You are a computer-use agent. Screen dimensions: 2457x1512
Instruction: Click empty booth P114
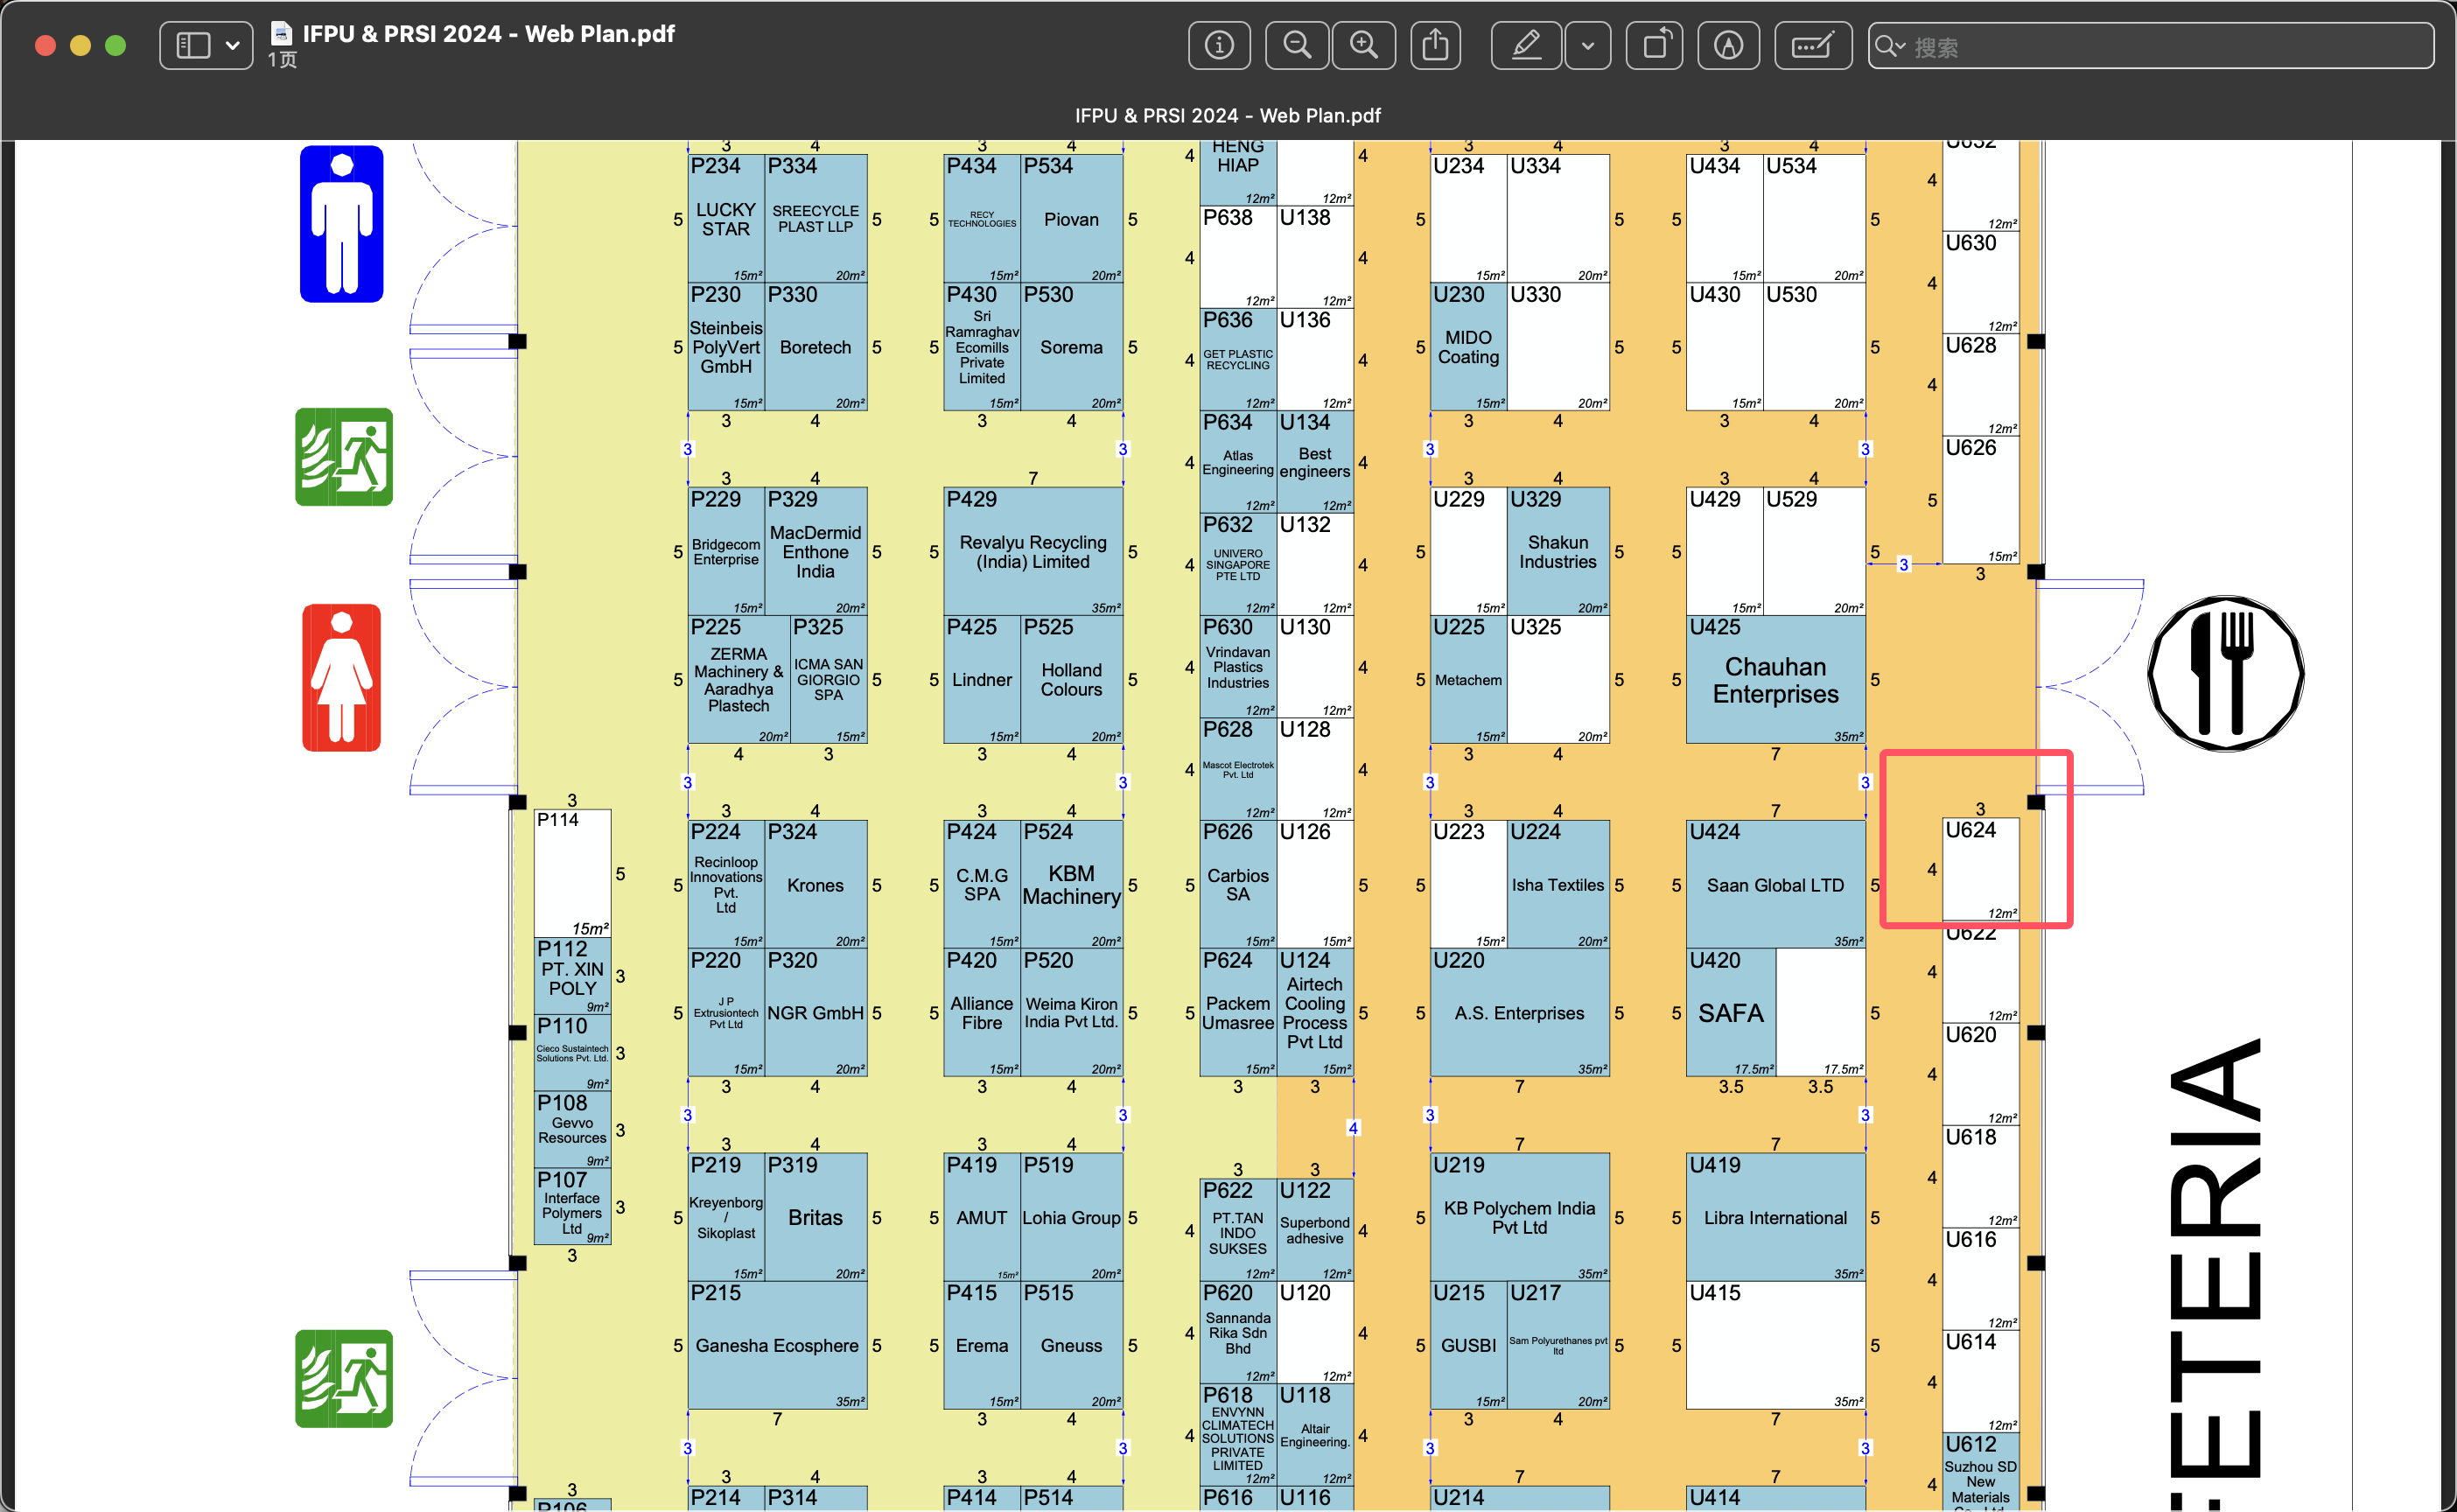tap(573, 873)
